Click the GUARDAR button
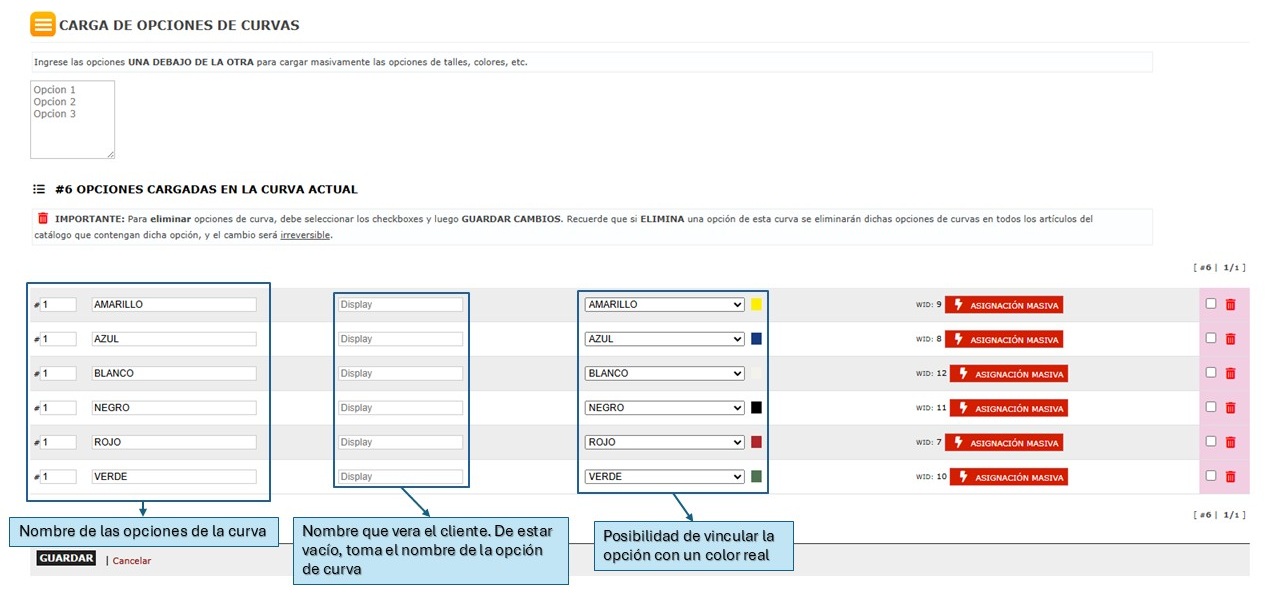Viewport: 1272px width, 598px height. pyautogui.click(x=66, y=559)
